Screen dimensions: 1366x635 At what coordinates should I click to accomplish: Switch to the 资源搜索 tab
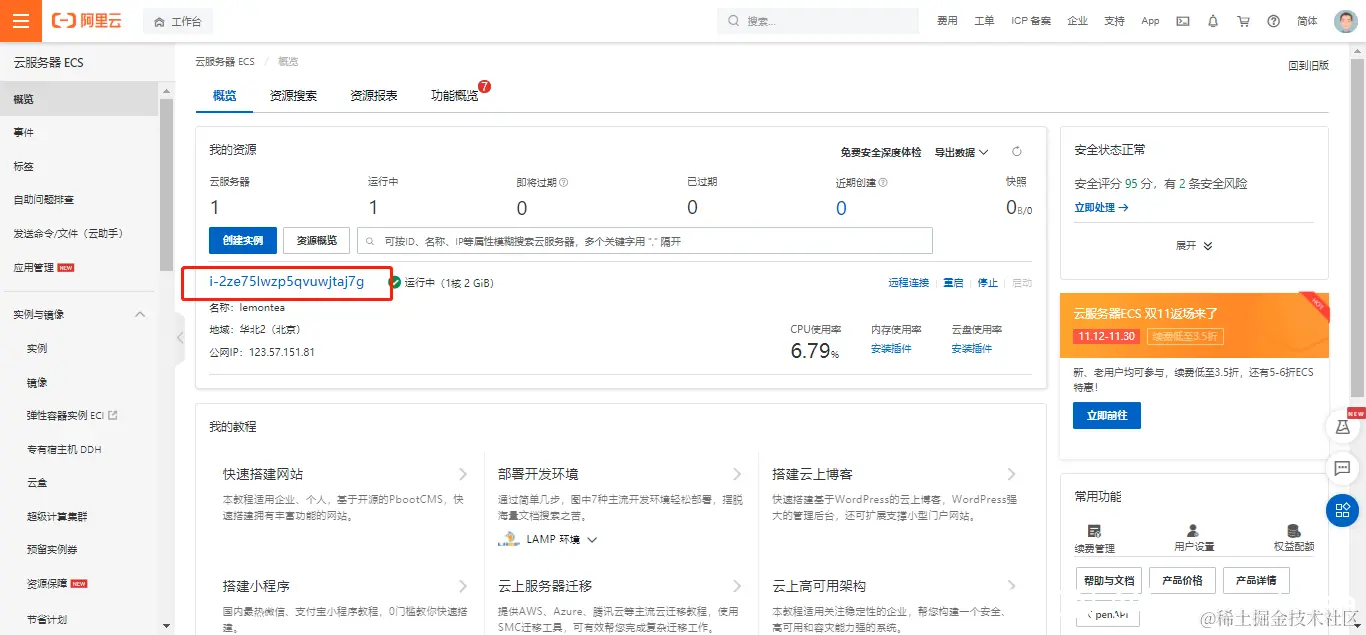tap(293, 95)
